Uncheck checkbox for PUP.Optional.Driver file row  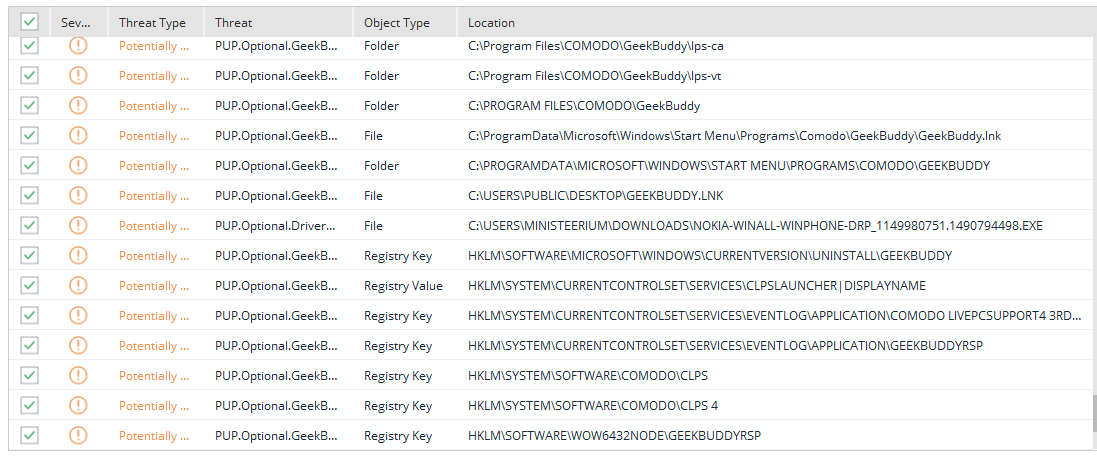tap(30, 226)
